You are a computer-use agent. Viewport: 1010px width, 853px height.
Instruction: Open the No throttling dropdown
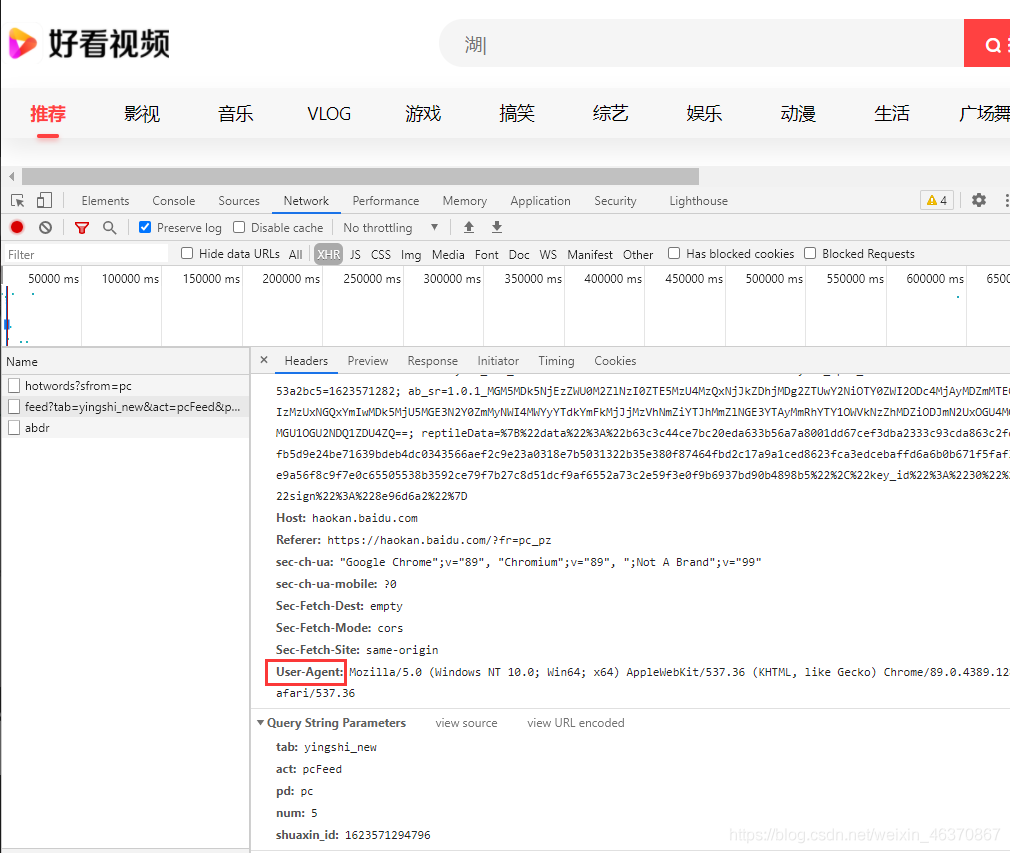(x=390, y=227)
